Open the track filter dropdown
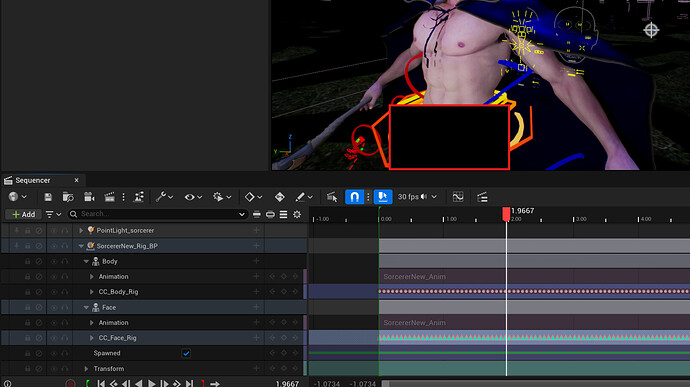 [x=53, y=214]
